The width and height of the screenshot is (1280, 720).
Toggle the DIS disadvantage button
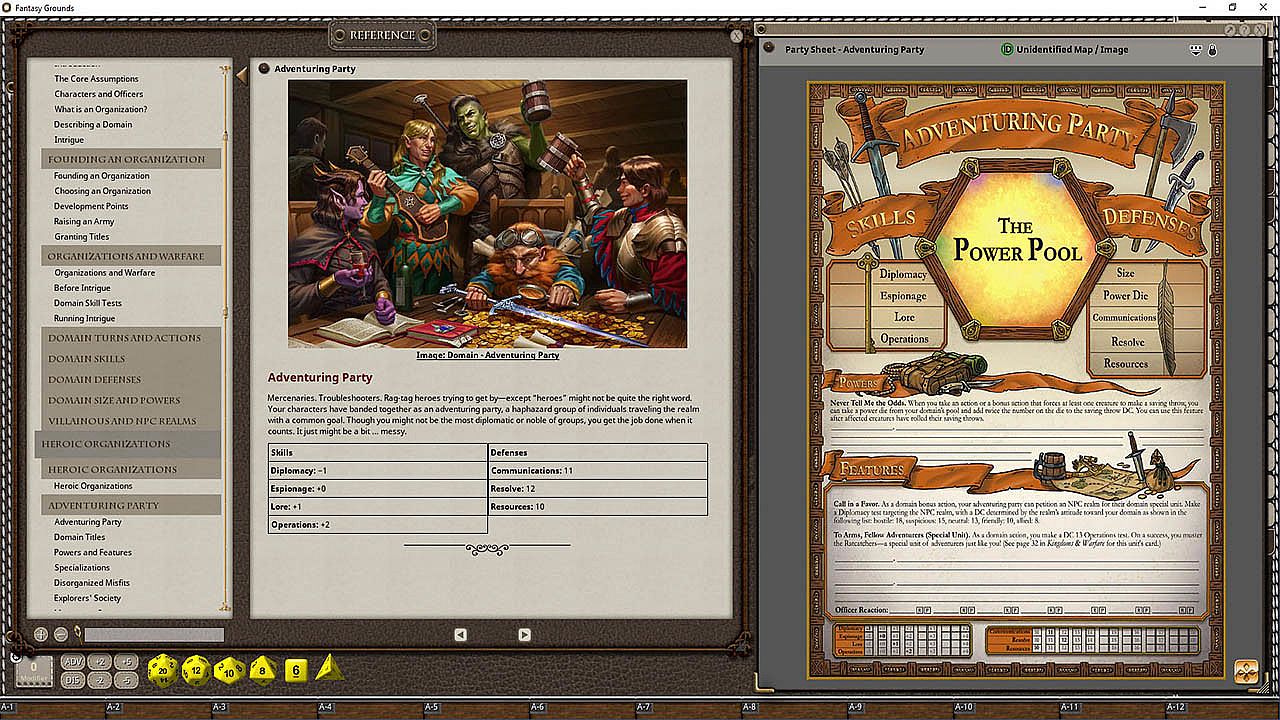73,680
